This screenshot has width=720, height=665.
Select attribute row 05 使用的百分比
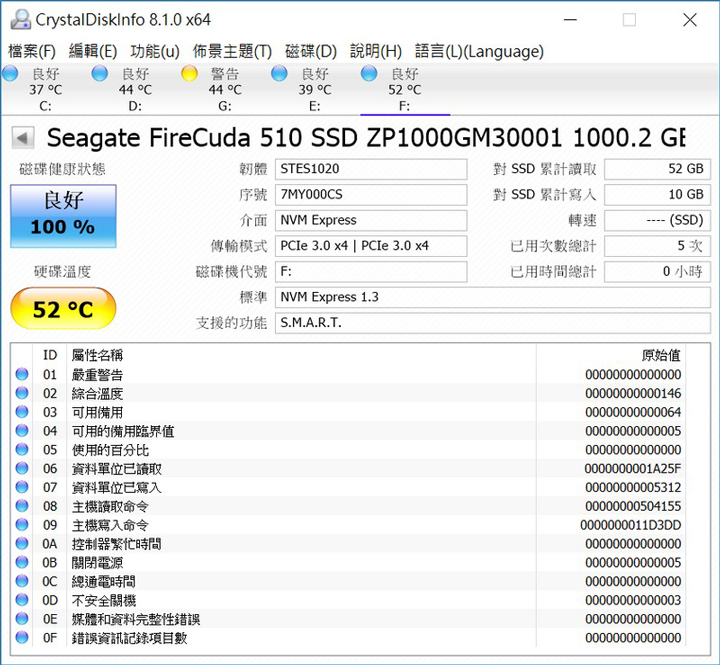pos(349,450)
